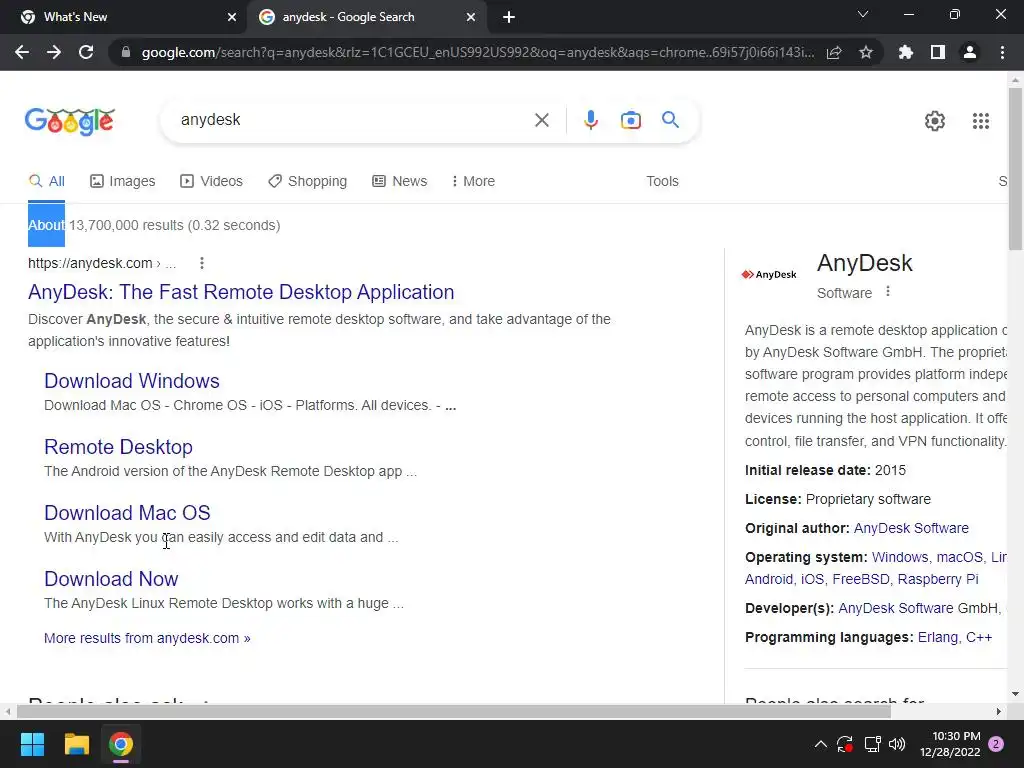Click the sync update tray icon
This screenshot has height=768, width=1024.
click(x=844, y=744)
